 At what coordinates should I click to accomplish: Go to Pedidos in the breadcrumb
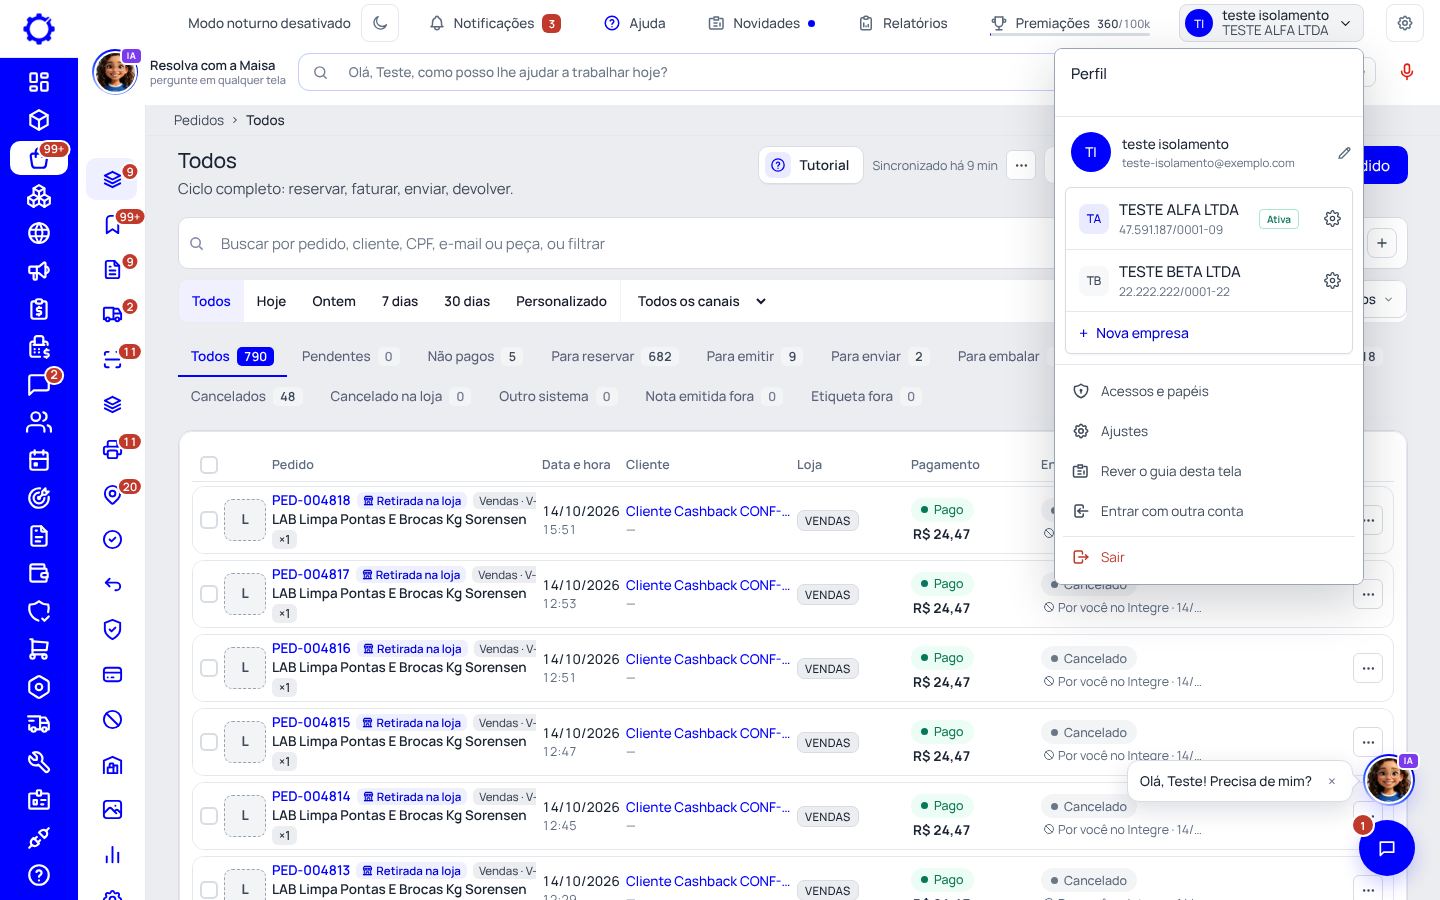coord(199,120)
